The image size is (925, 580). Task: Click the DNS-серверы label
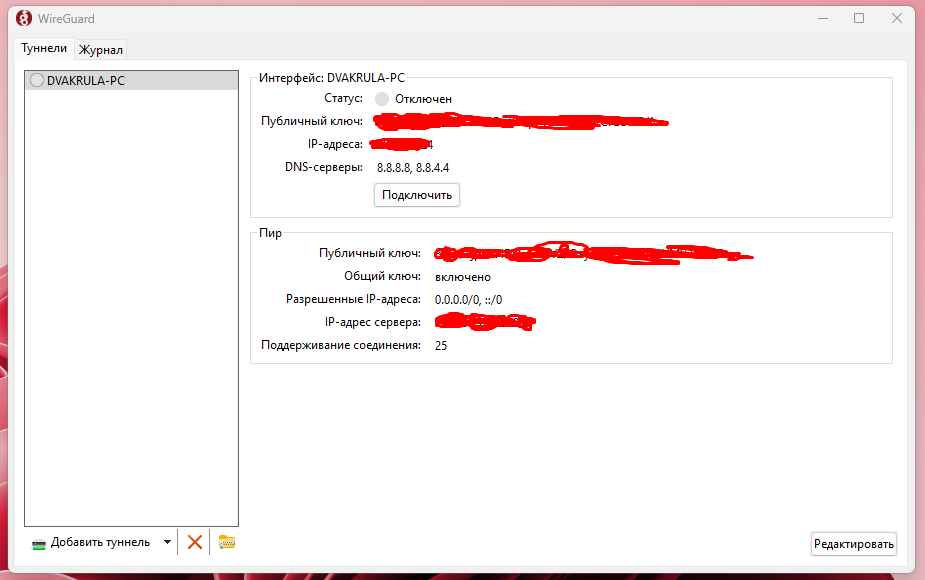point(324,167)
